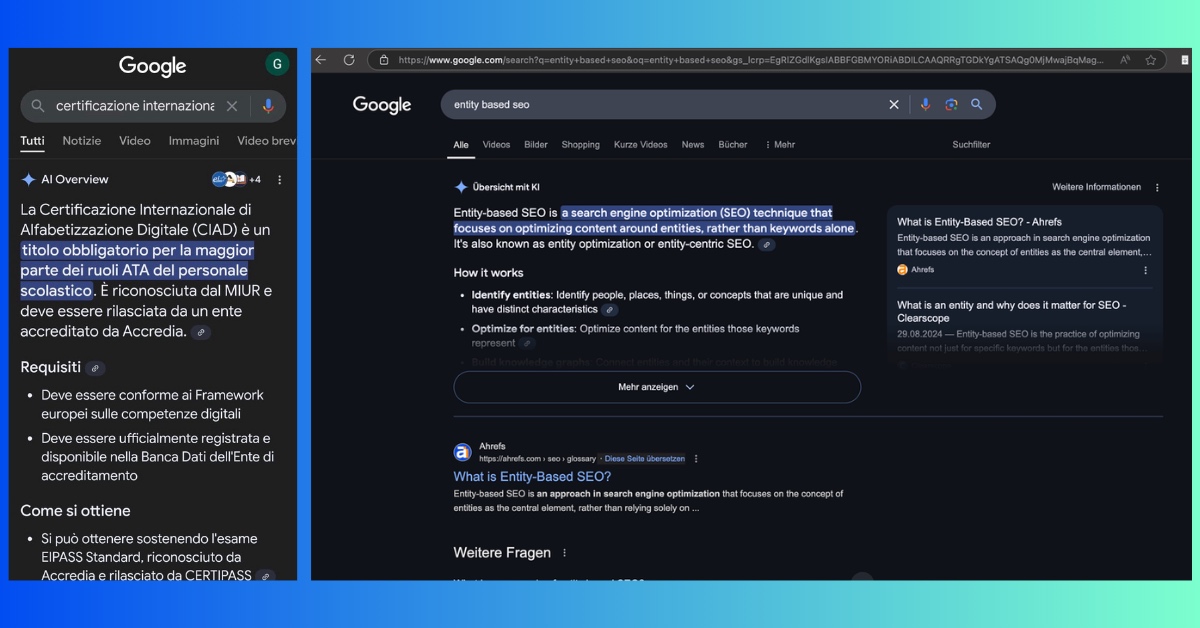This screenshot has width=1200, height=628.
Task: Clear the mobile 'certificazione' search text
Action: 232,106
